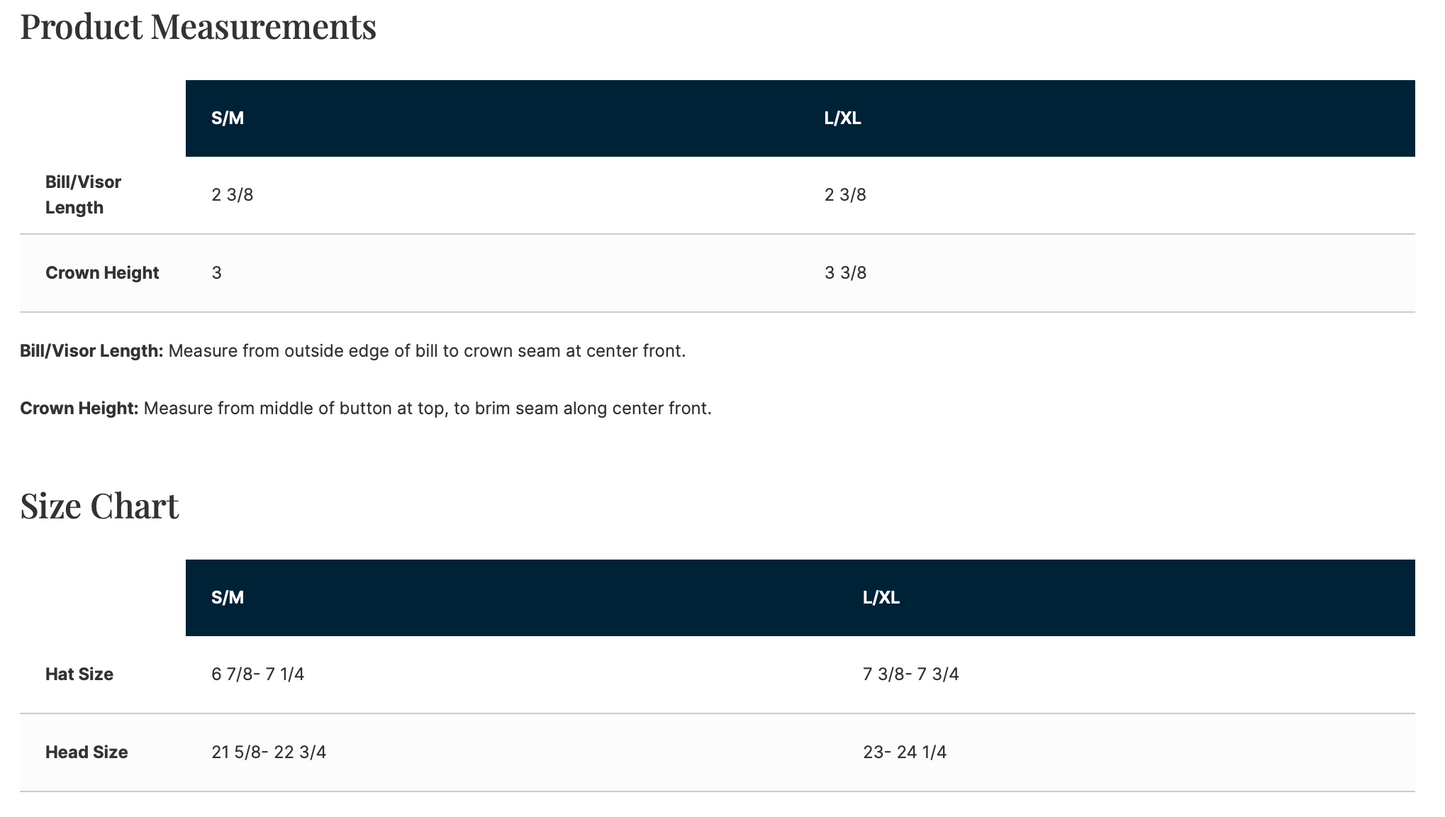This screenshot has width=1445, height=817.
Task: Click S/M column header in Size Chart
Action: coord(227,597)
